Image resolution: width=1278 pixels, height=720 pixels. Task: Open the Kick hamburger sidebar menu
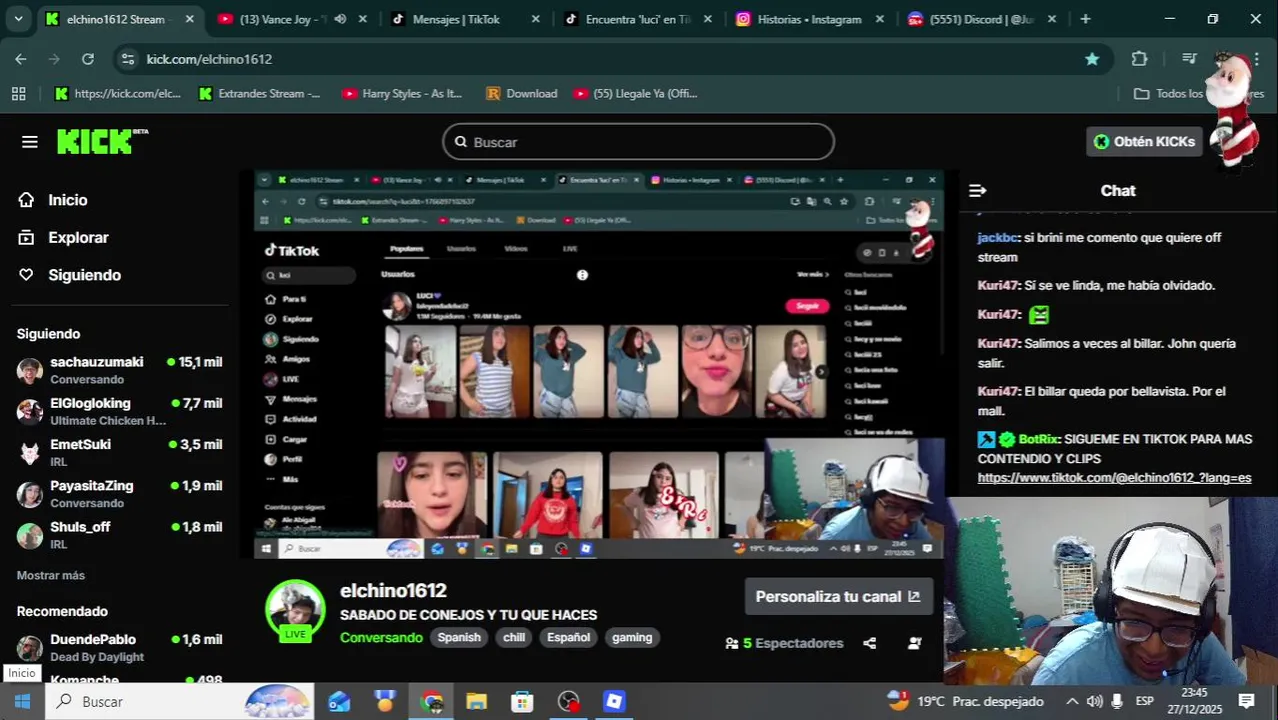29,142
